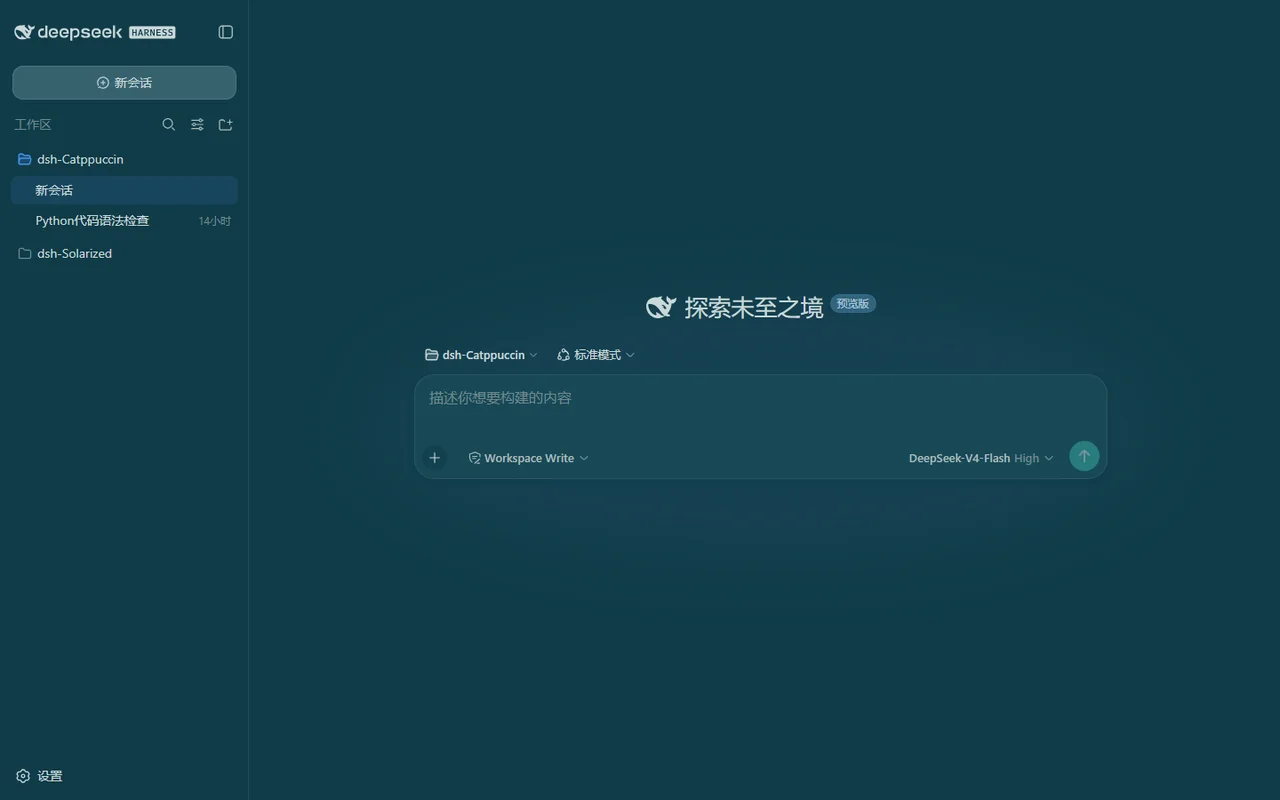Click the whale logo beside the heading
Image resolution: width=1280 pixels, height=800 pixels.
661,307
